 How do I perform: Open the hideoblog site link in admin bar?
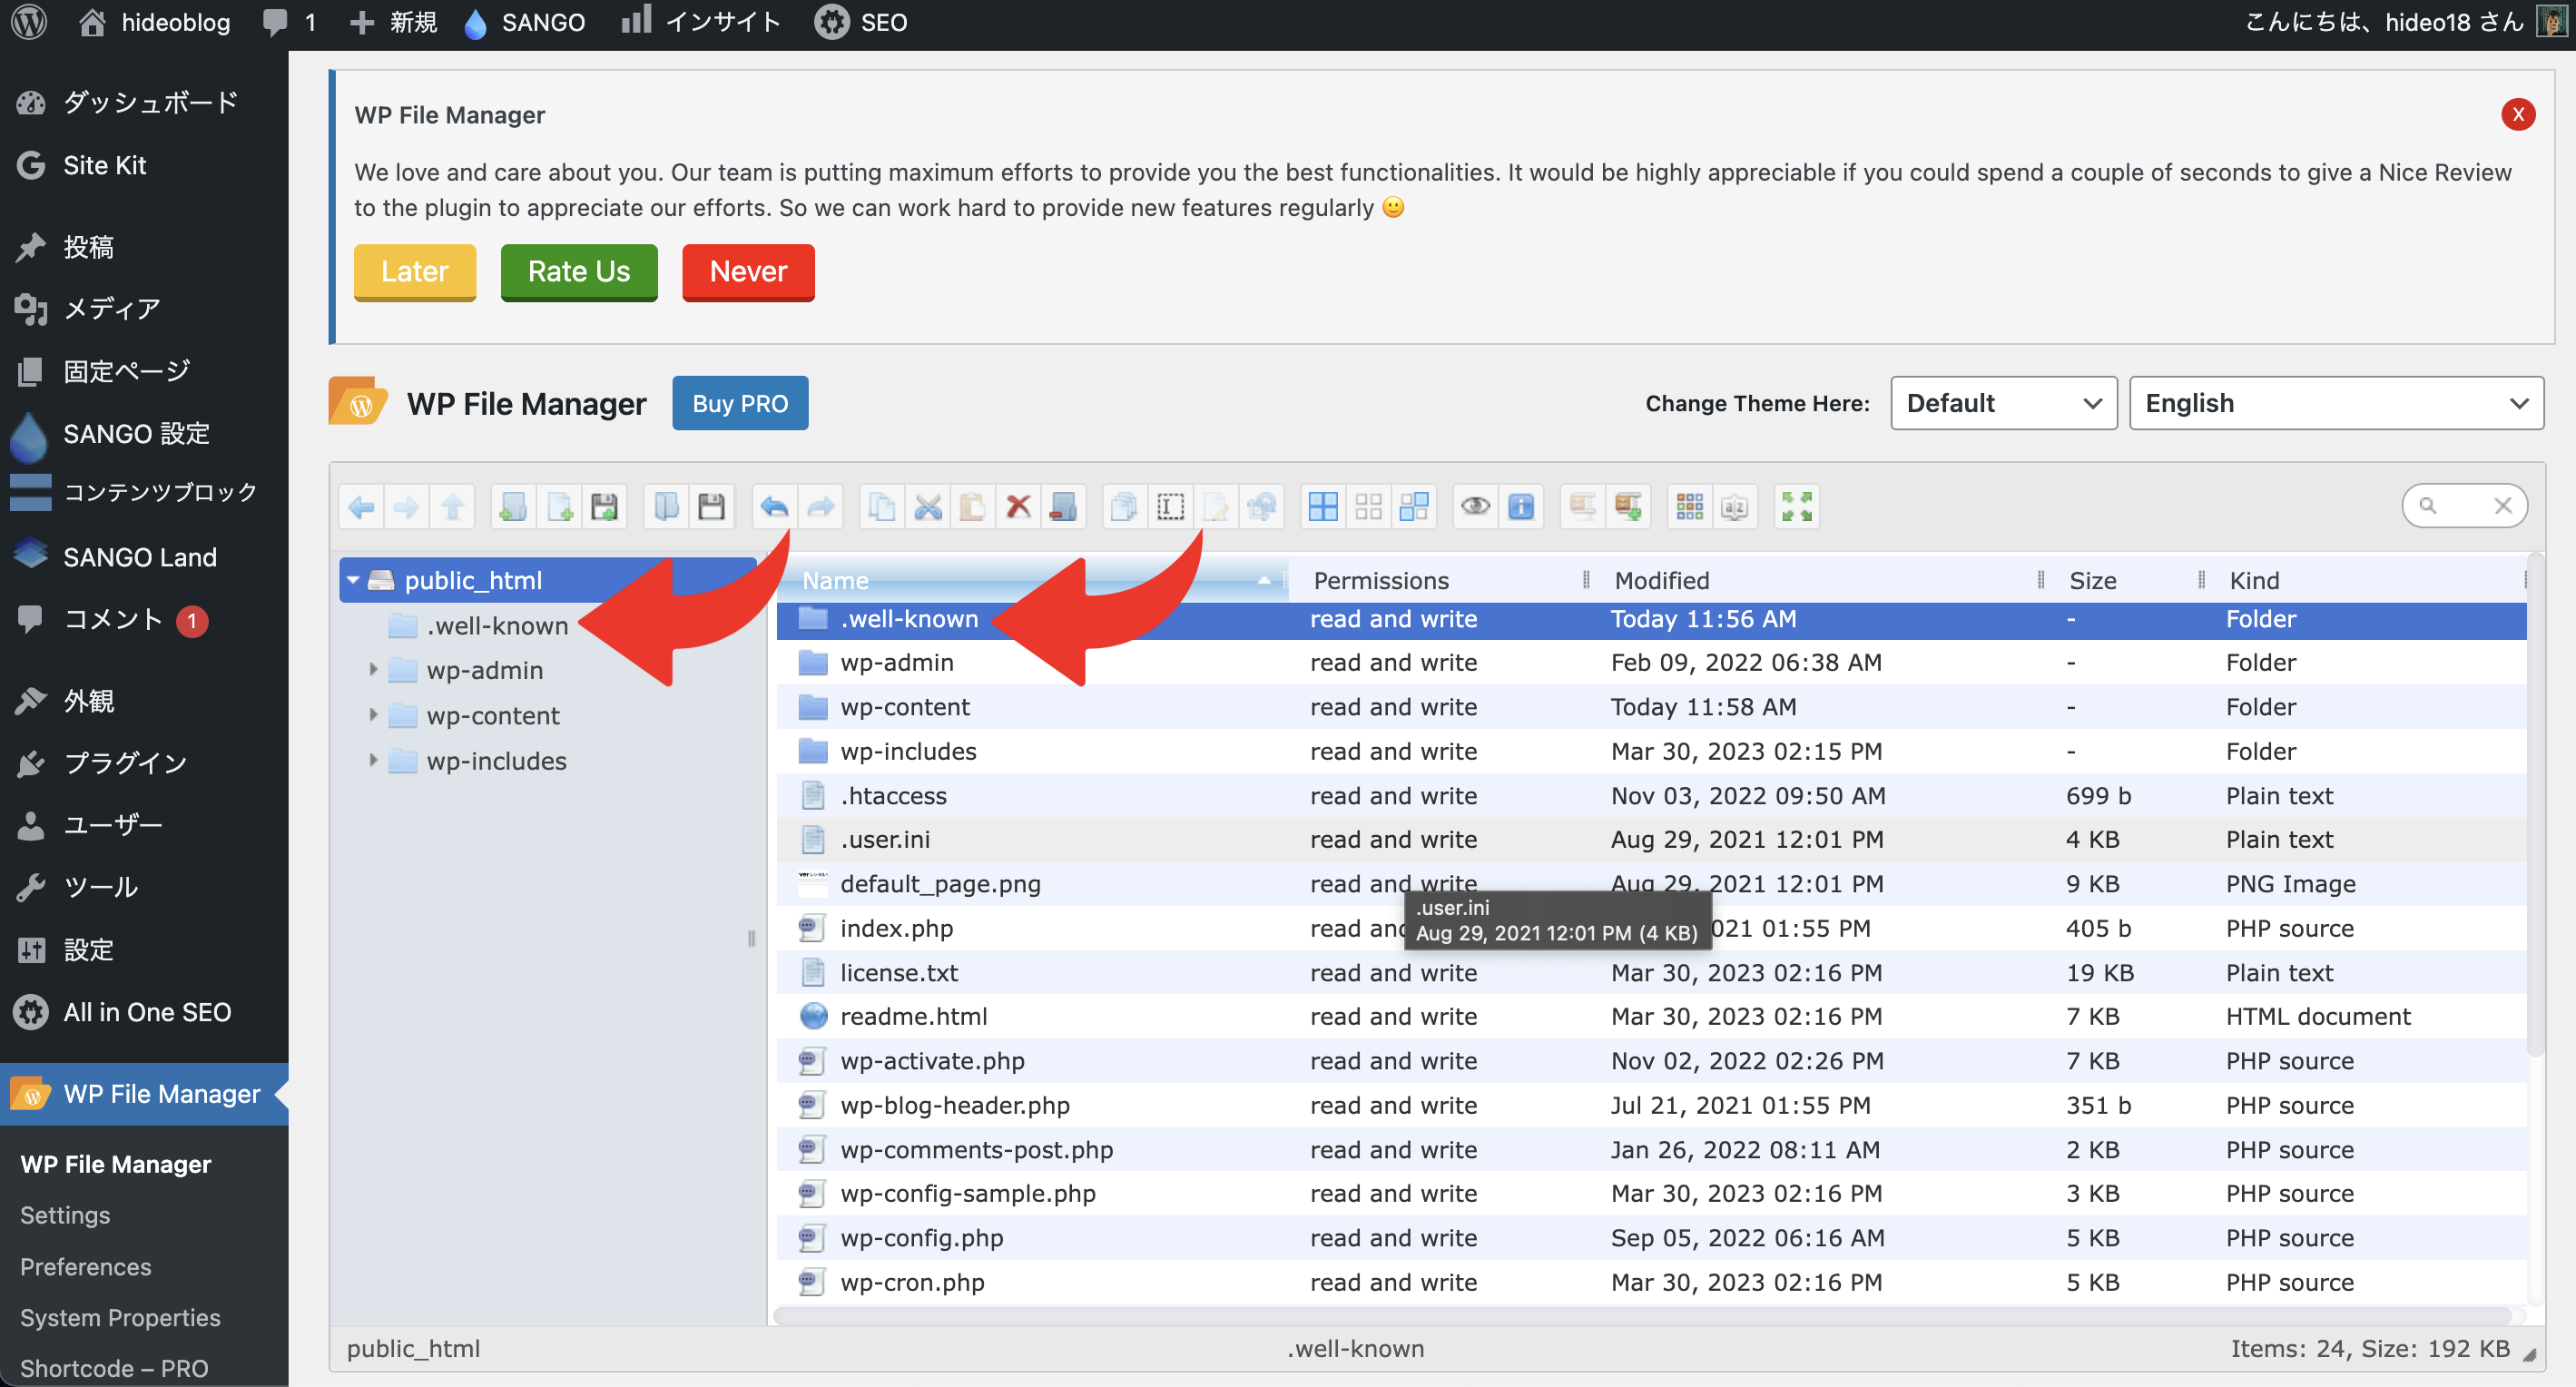(155, 22)
